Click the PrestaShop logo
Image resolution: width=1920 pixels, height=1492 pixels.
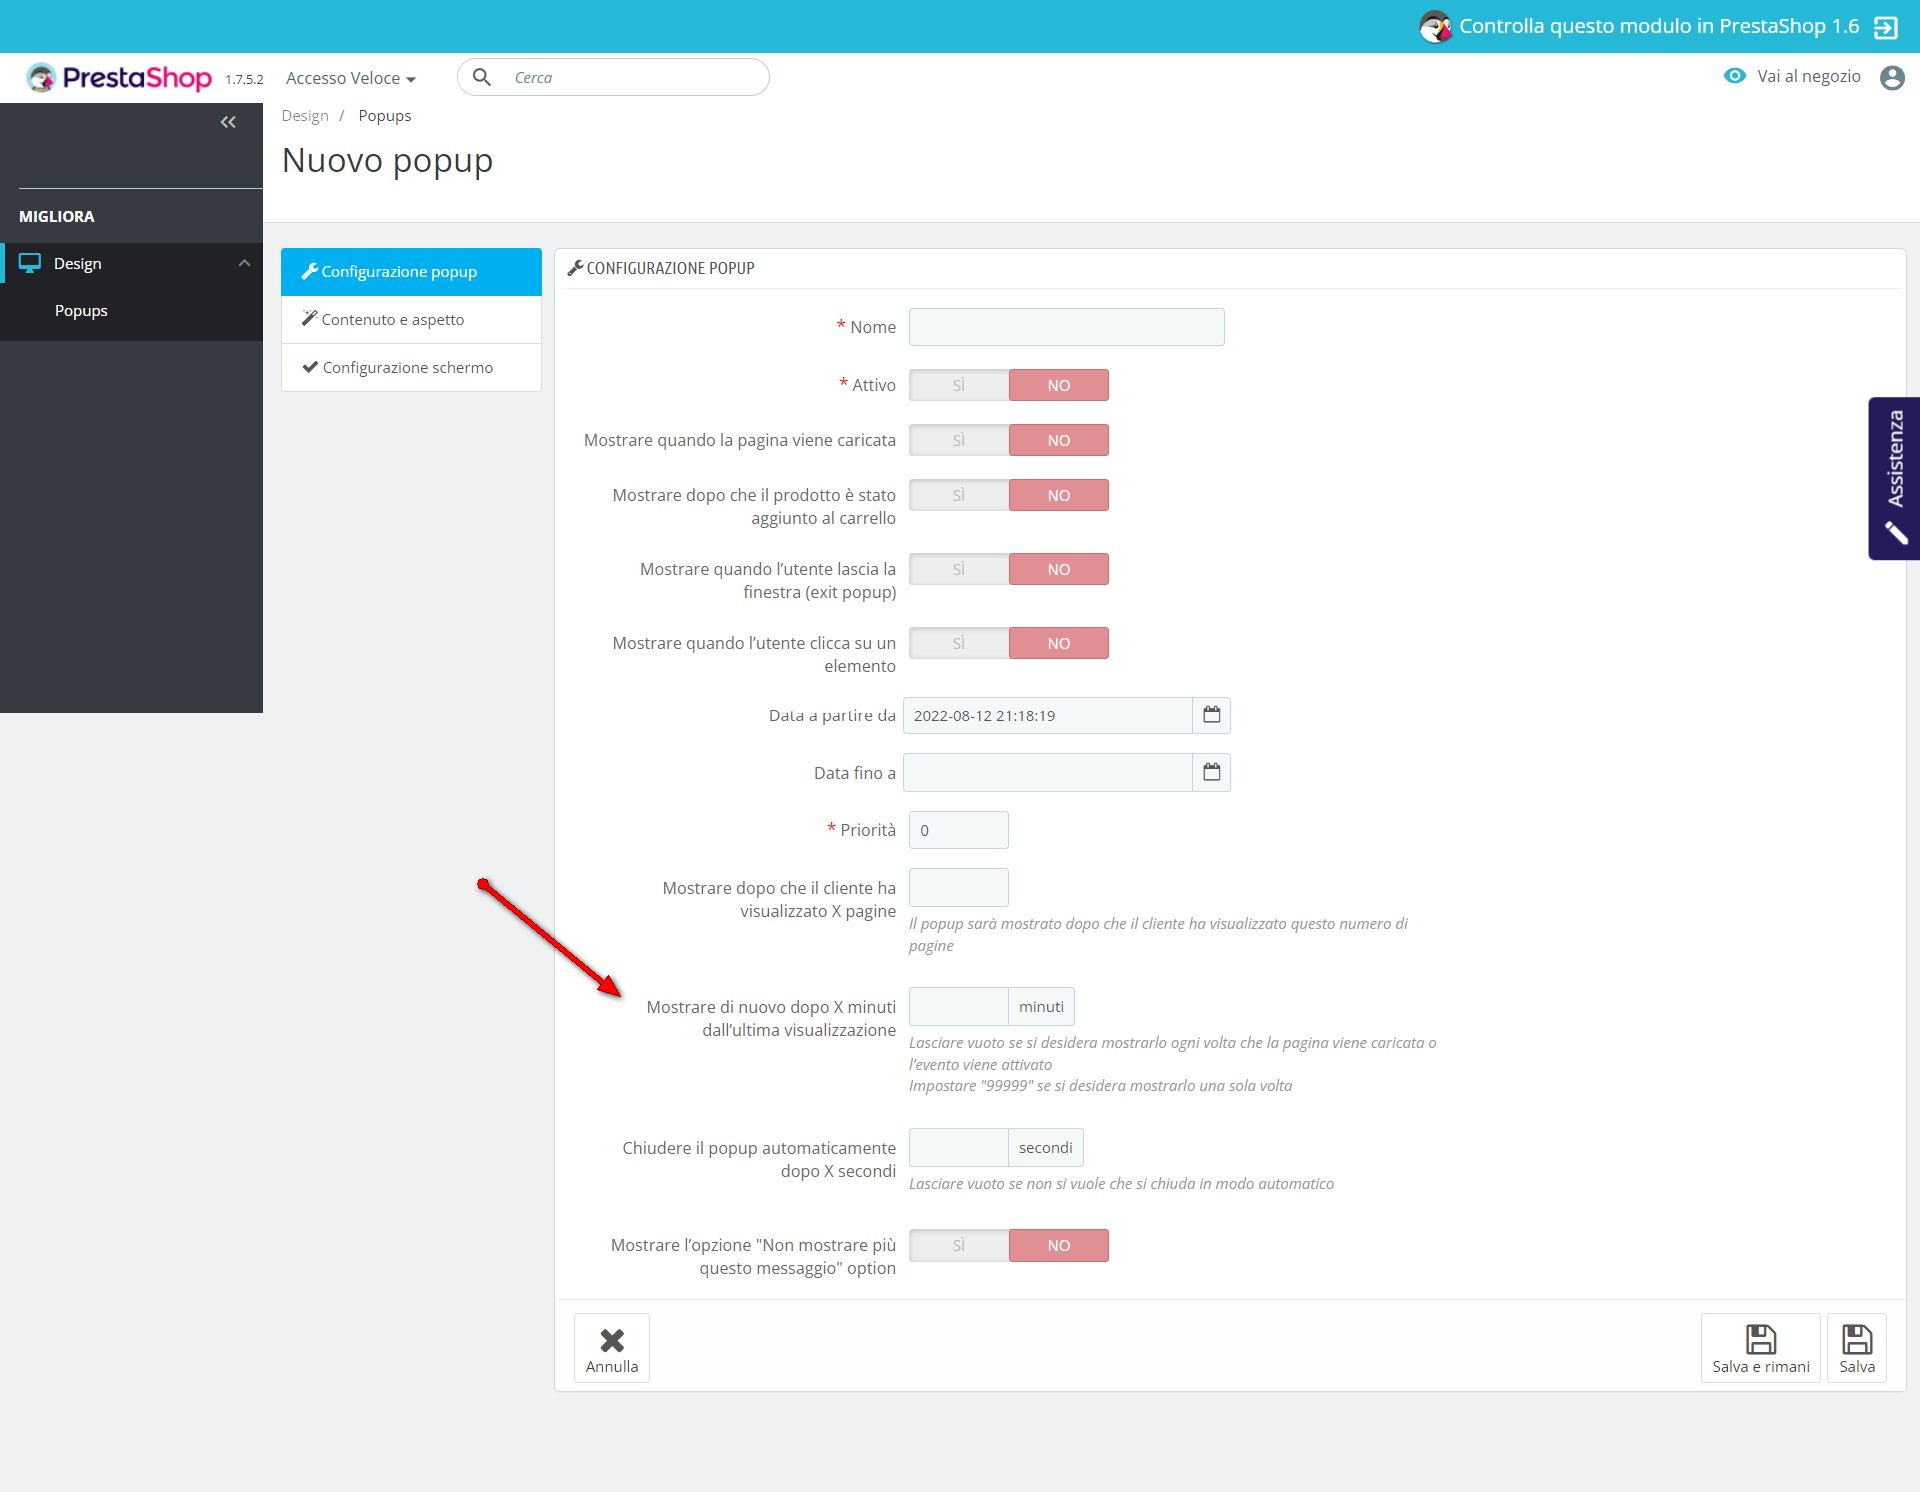click(119, 78)
